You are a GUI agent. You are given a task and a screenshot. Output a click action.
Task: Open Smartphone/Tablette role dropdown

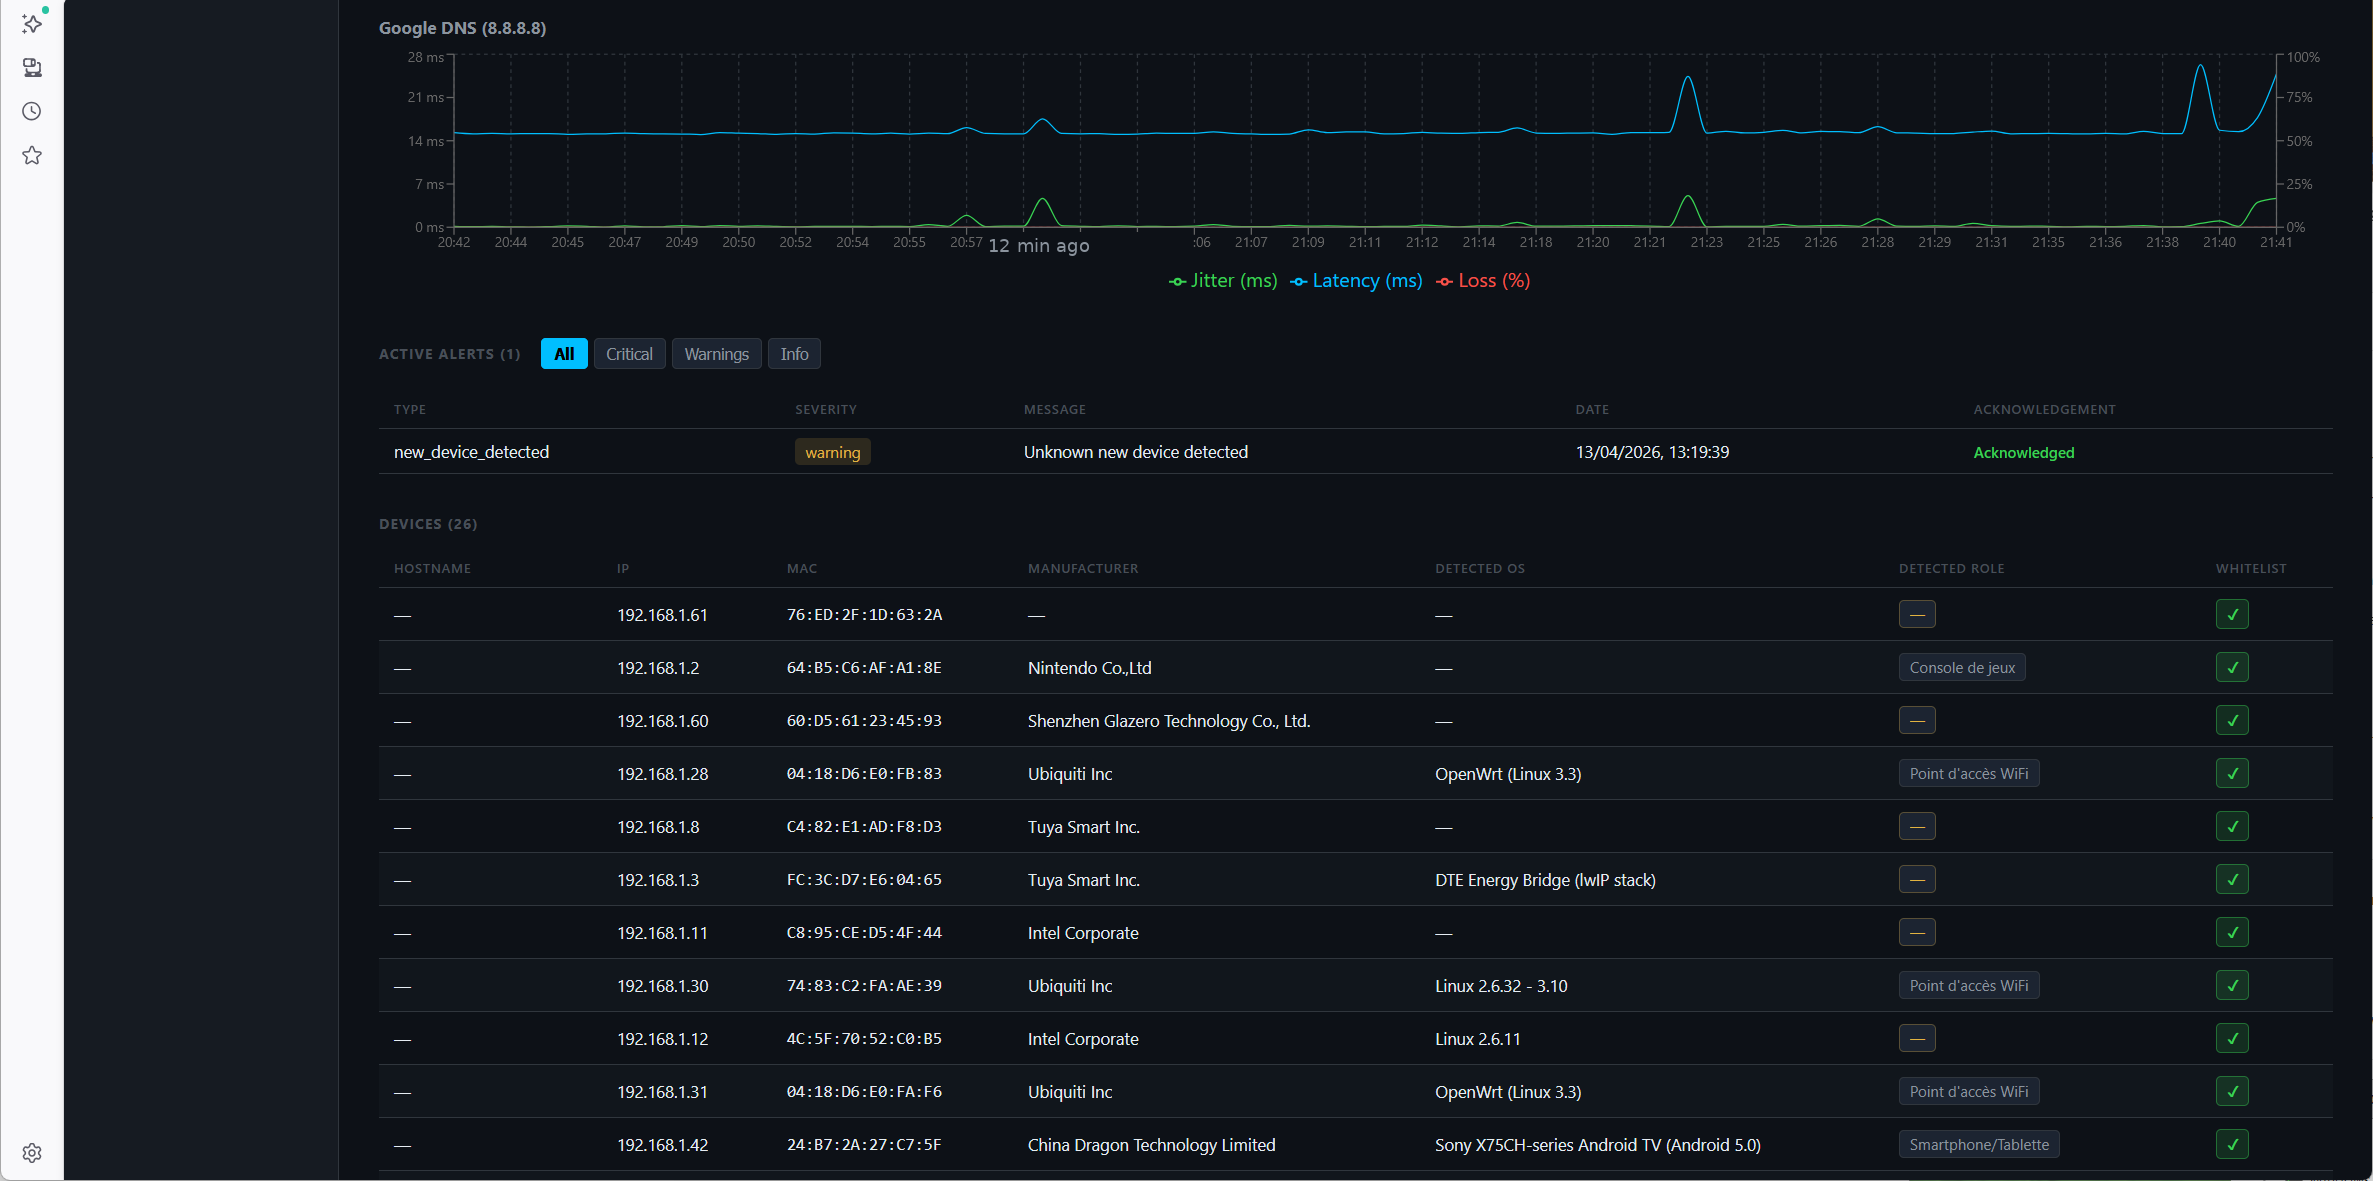(x=1978, y=1144)
